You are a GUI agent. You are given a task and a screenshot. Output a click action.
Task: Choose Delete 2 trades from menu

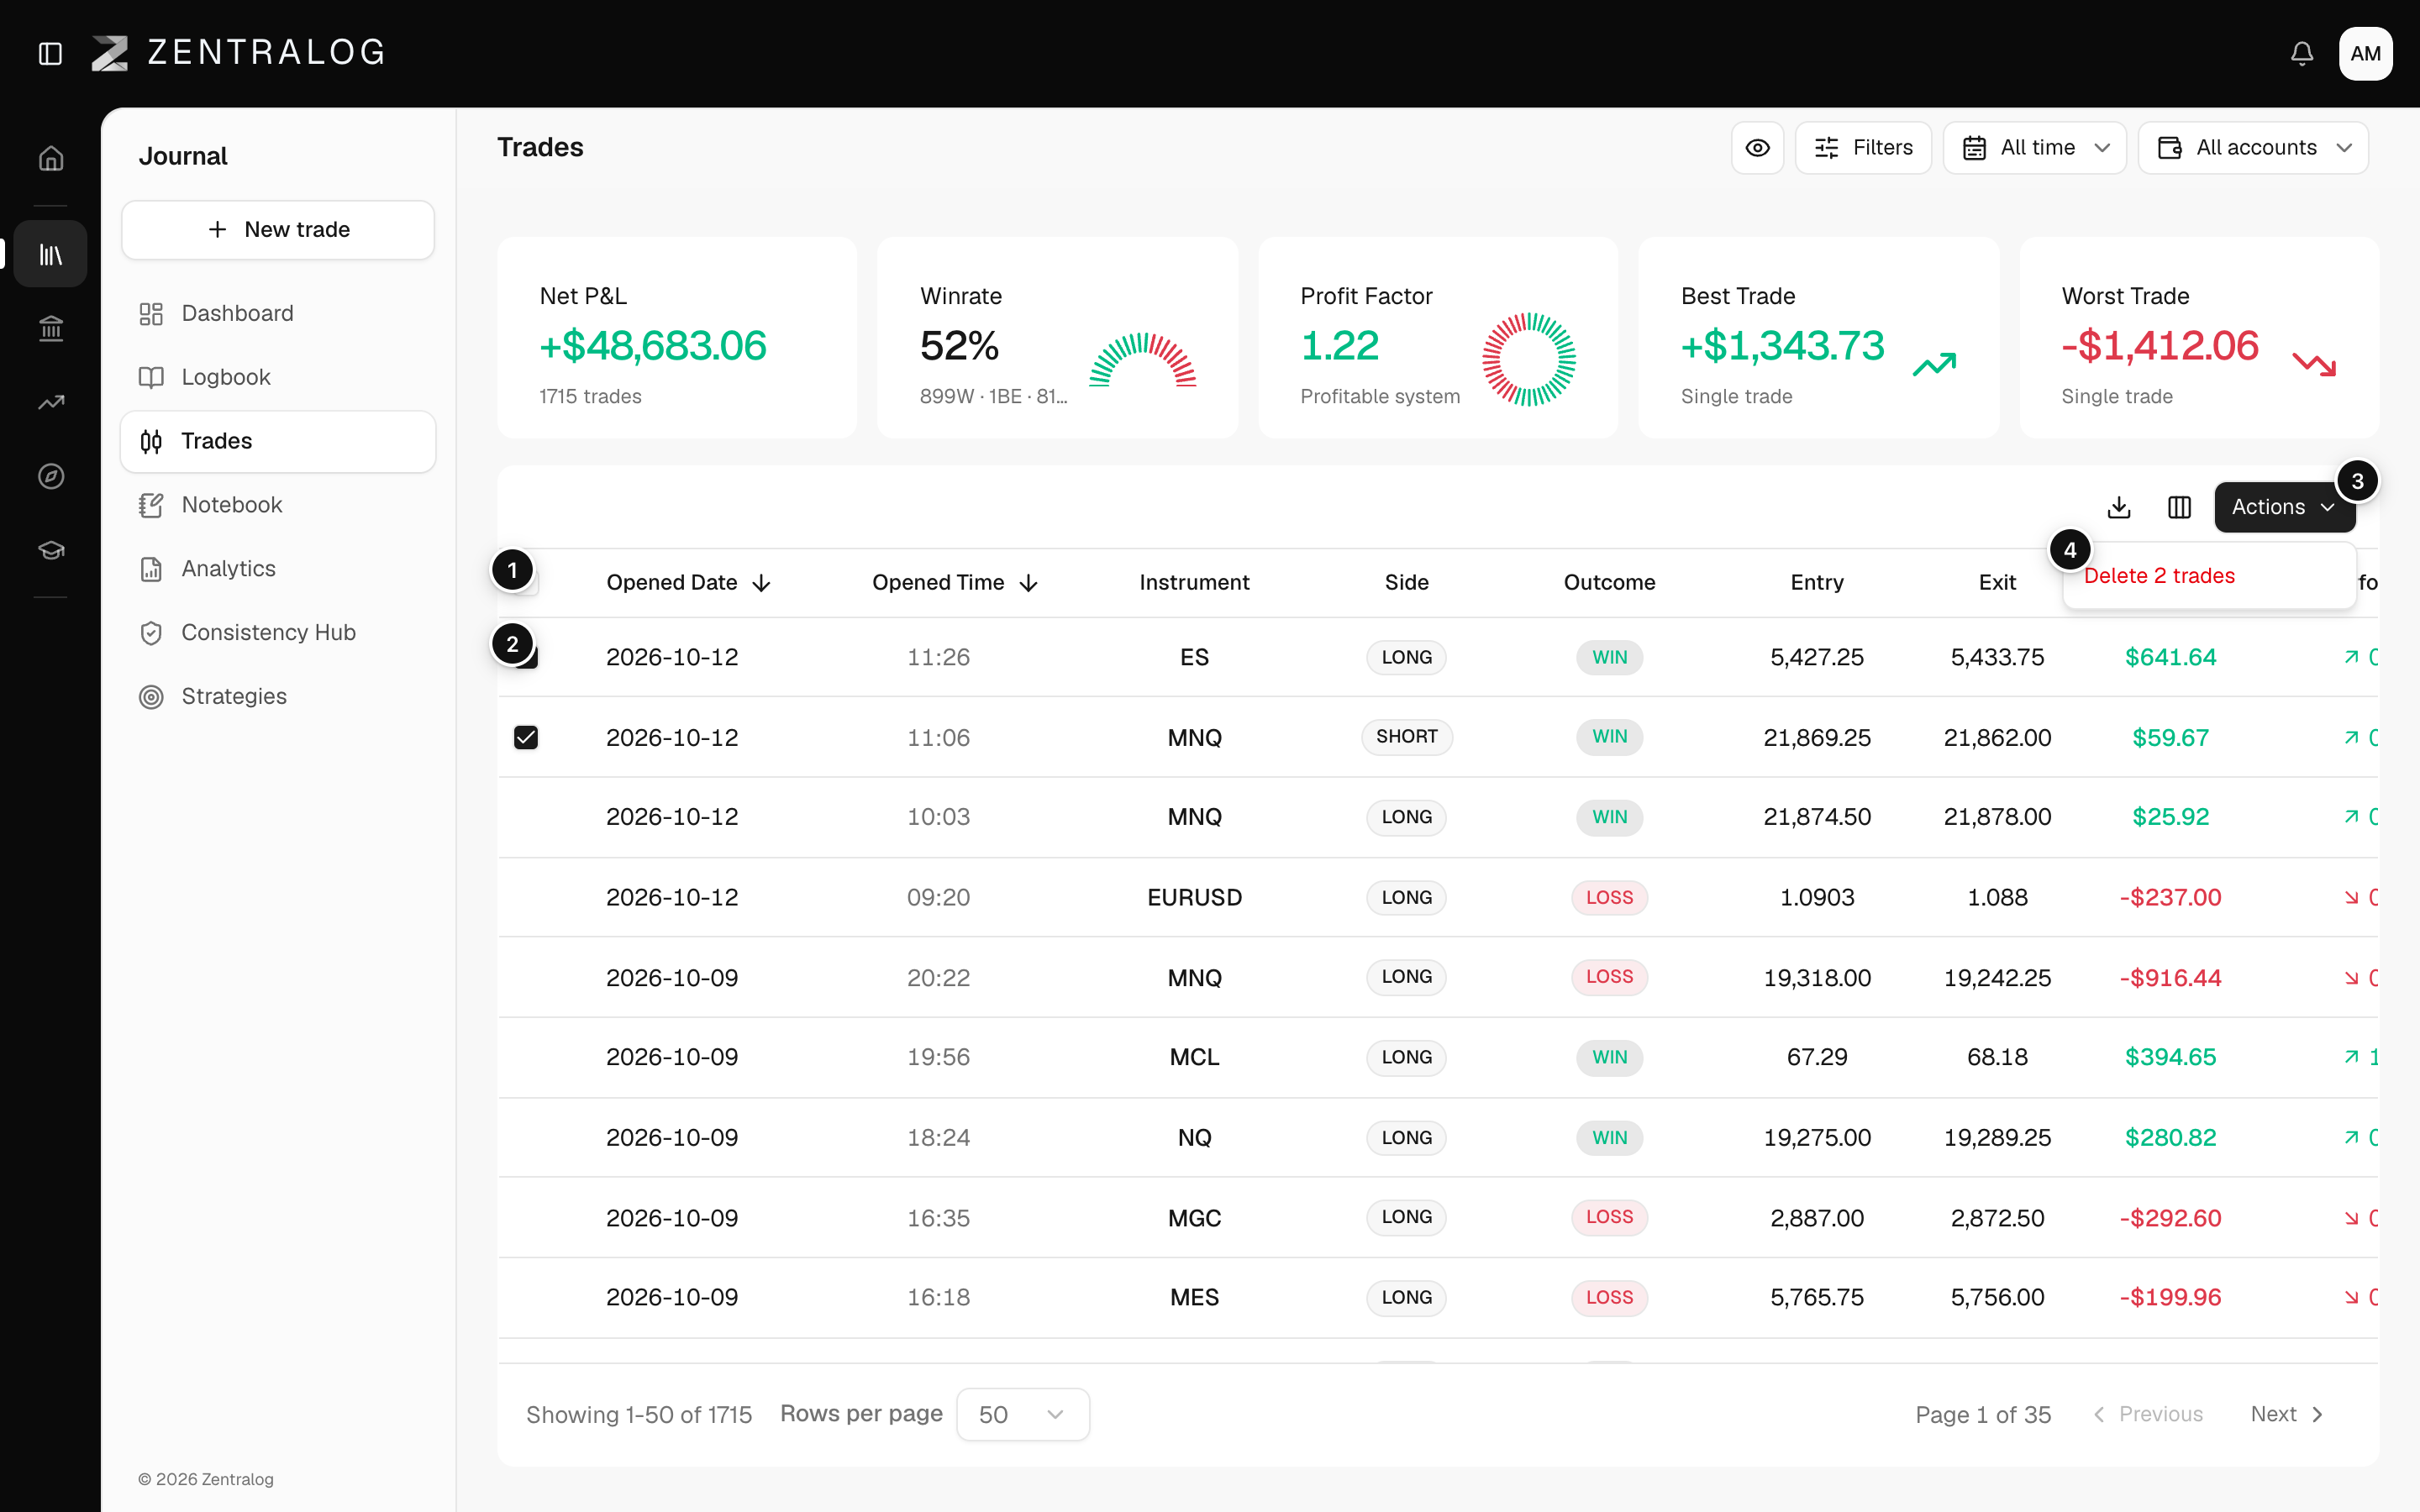(2208, 576)
